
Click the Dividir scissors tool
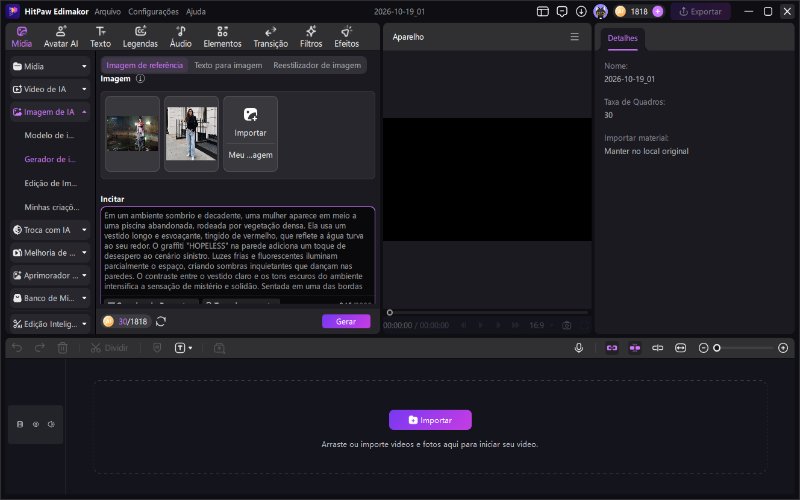pos(109,348)
